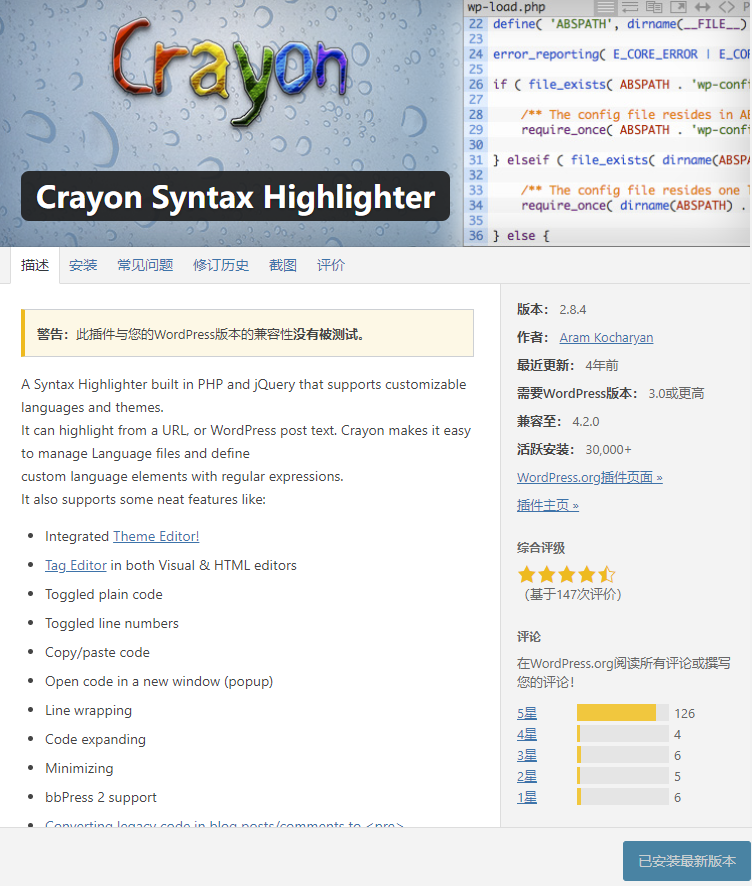Click the Toggled line numbers list item

pyautogui.click(x=112, y=623)
